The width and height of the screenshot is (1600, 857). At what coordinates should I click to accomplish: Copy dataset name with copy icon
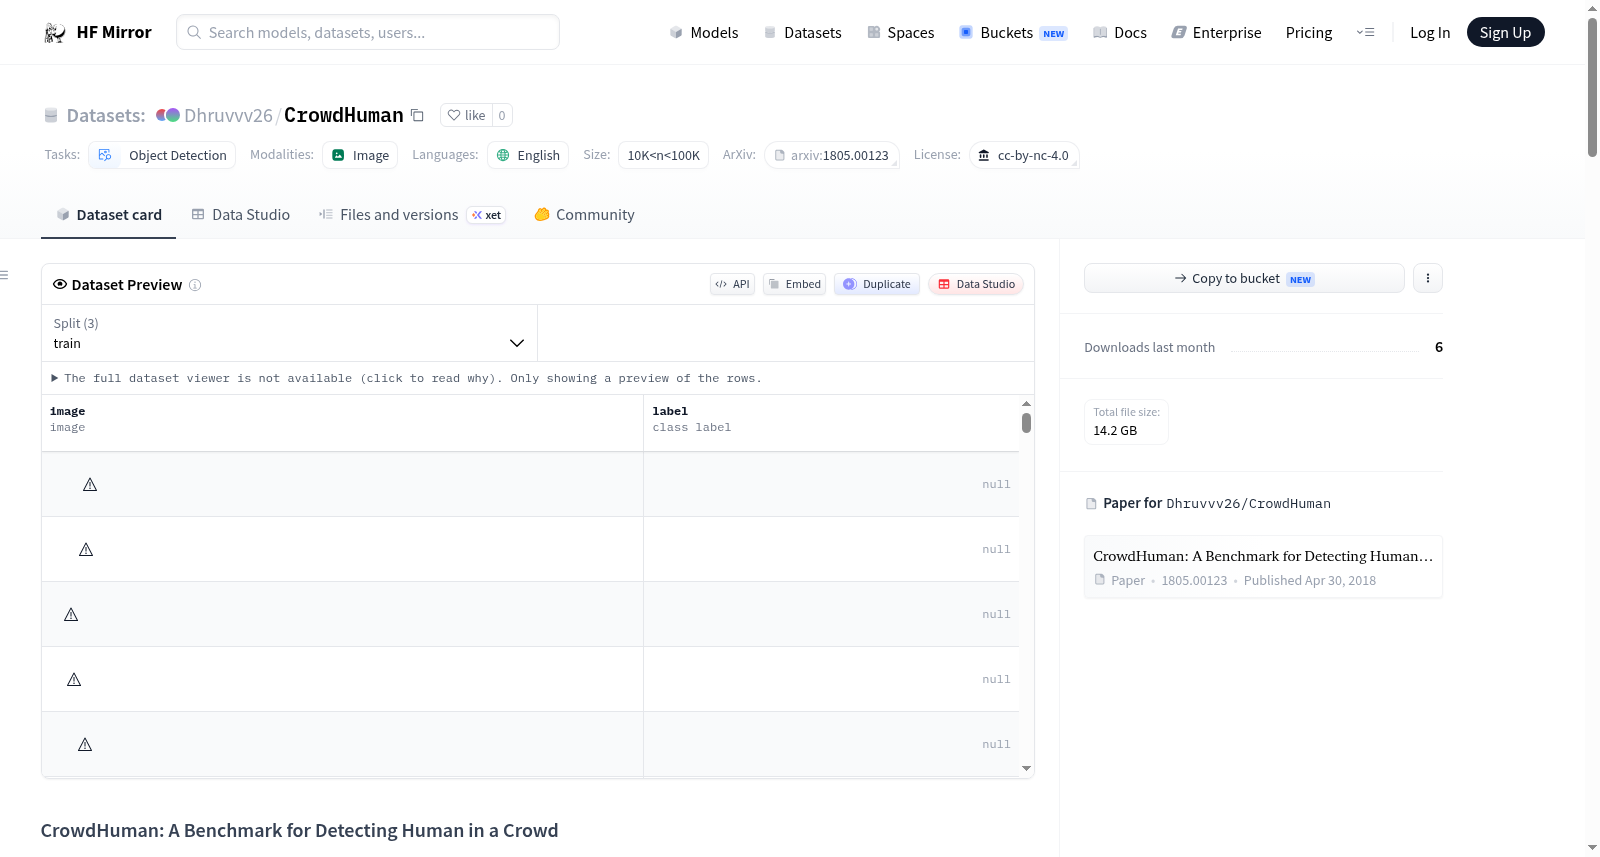click(418, 115)
